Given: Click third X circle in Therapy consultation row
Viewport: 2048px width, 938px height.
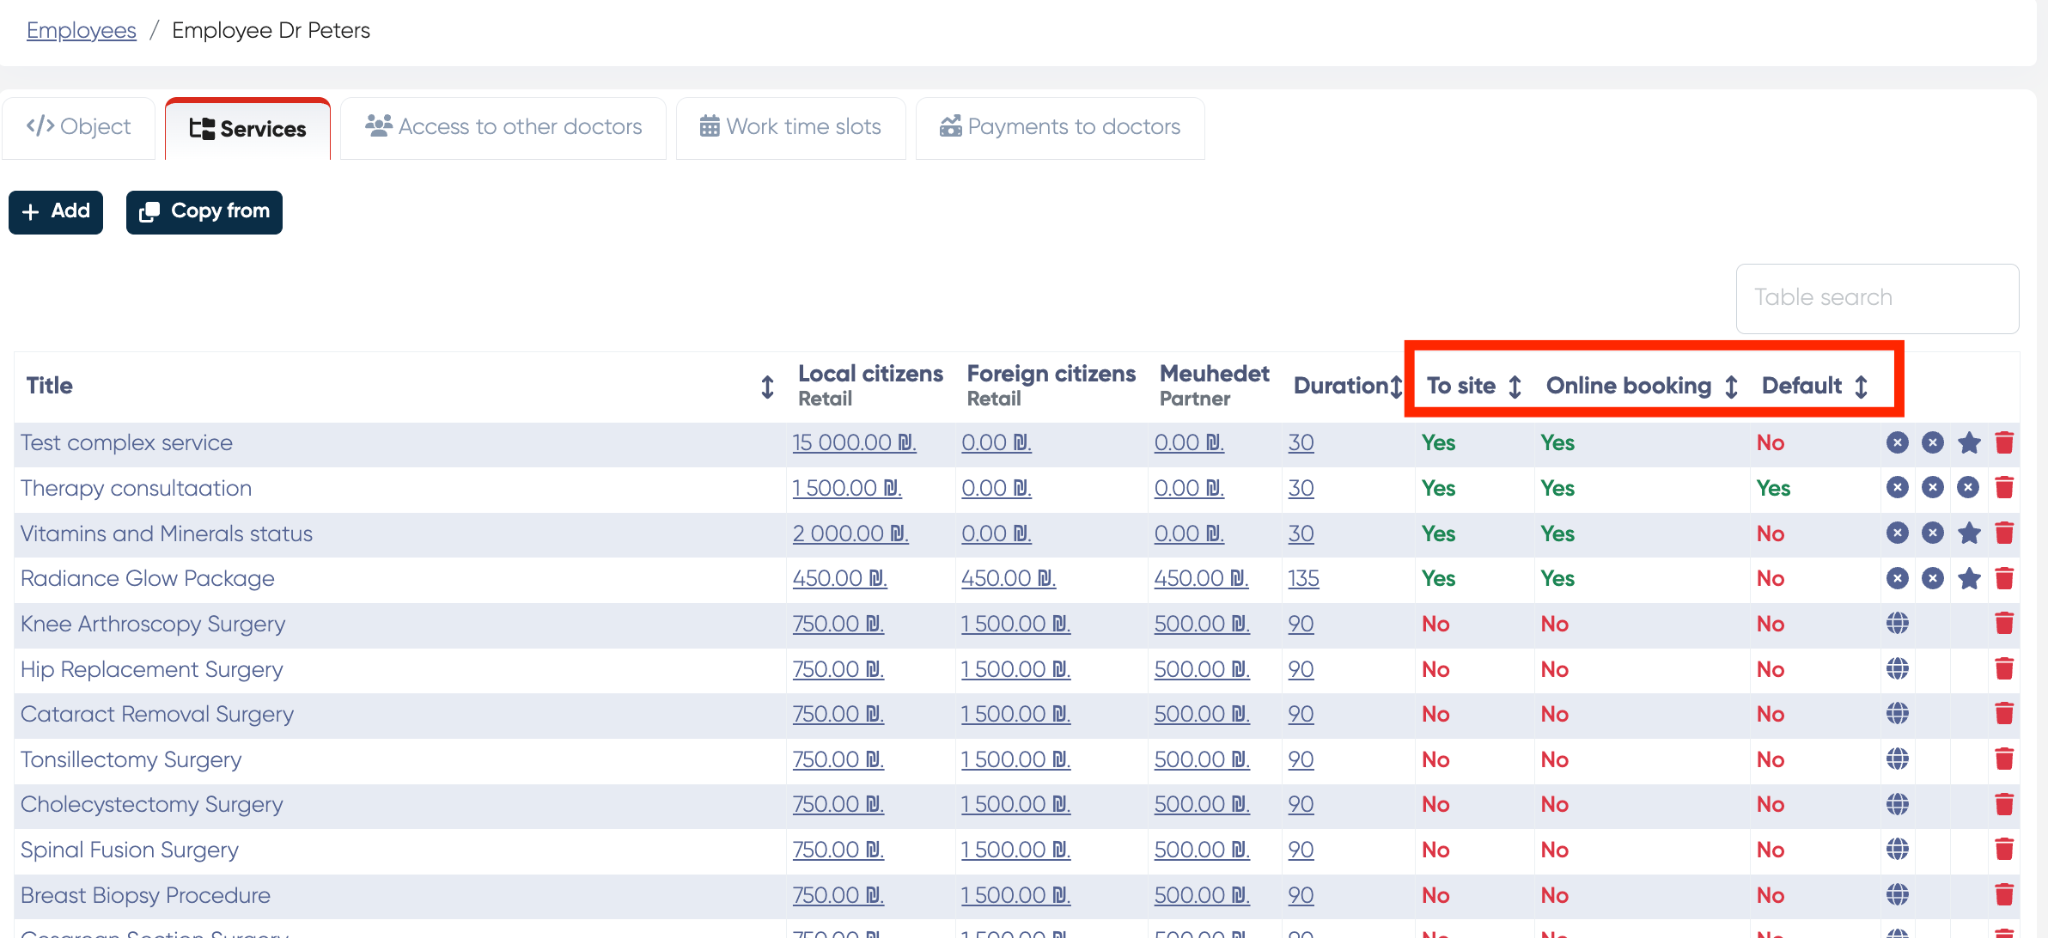Looking at the screenshot, I should click(x=1968, y=488).
